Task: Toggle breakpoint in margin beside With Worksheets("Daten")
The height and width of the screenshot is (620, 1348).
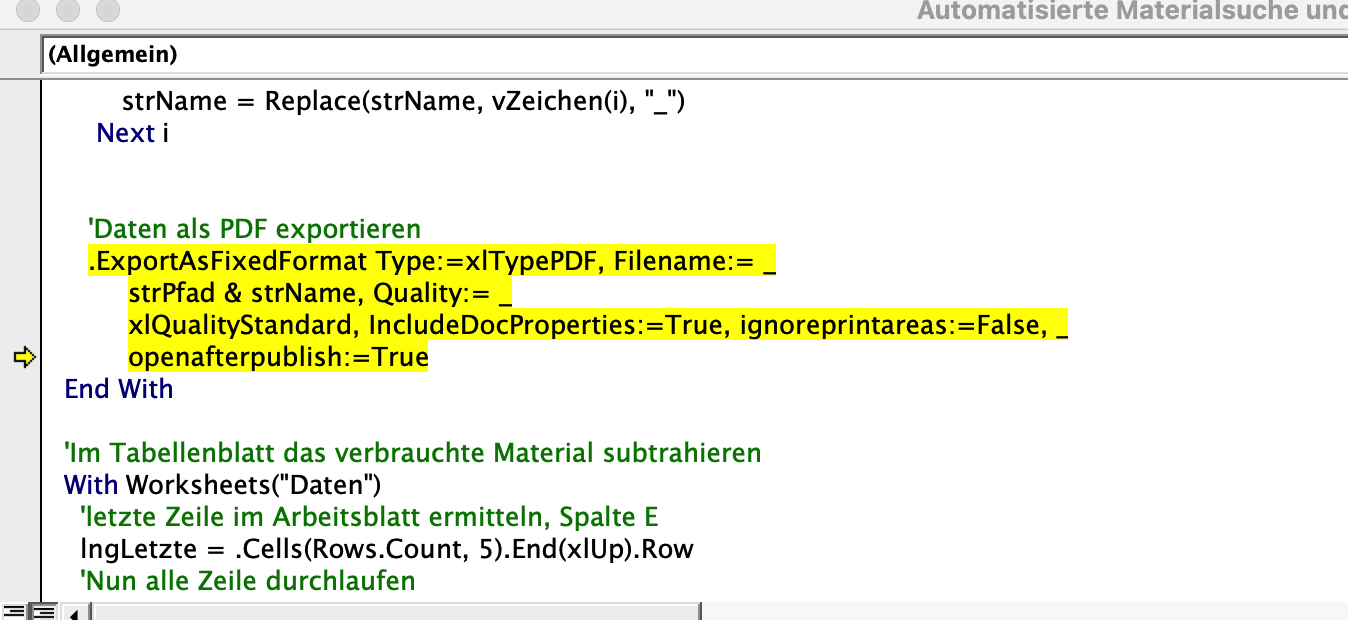Action: click(20, 485)
